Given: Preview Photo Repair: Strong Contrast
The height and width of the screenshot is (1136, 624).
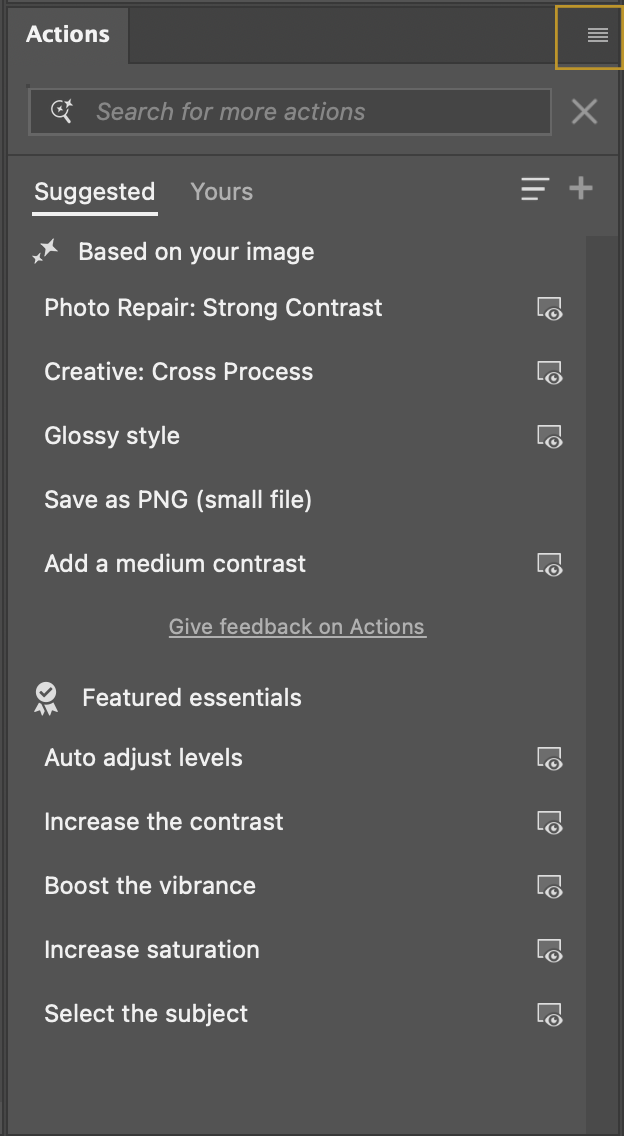Looking at the screenshot, I should point(549,309).
